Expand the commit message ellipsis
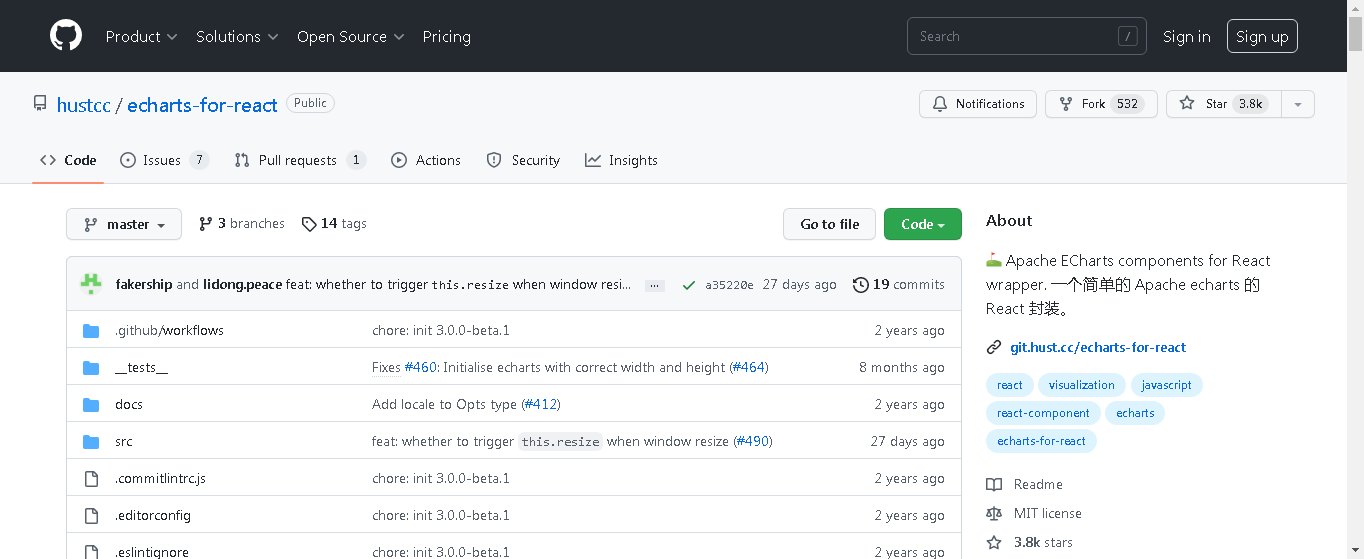Image resolution: width=1364 pixels, height=559 pixels. coord(655,285)
